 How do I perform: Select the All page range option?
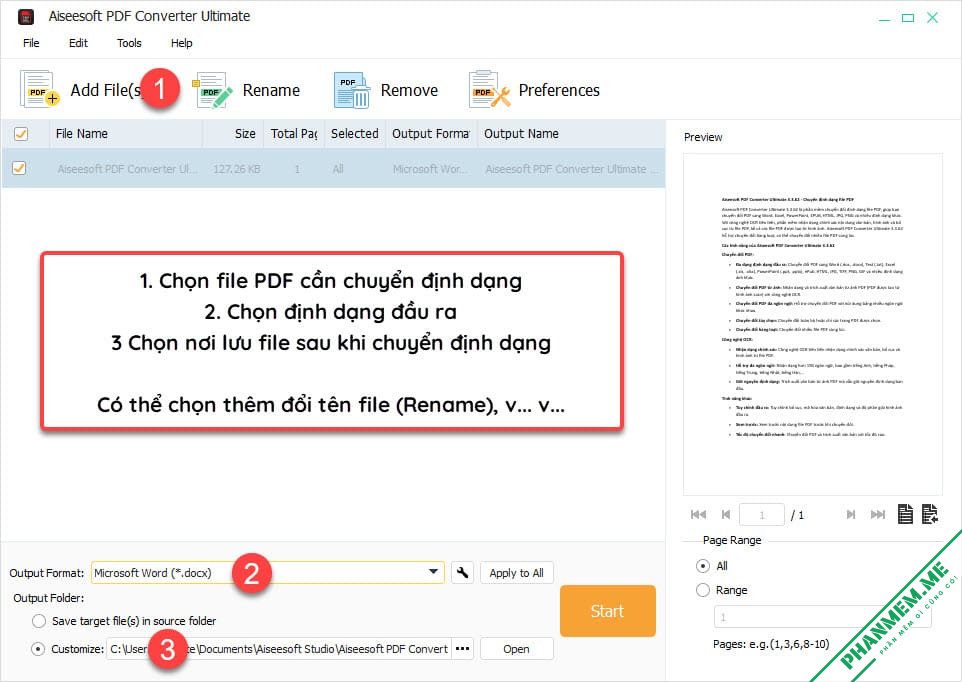tap(703, 565)
